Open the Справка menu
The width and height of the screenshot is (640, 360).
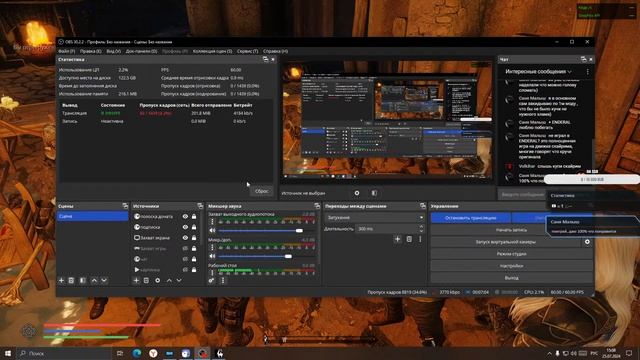click(275, 51)
